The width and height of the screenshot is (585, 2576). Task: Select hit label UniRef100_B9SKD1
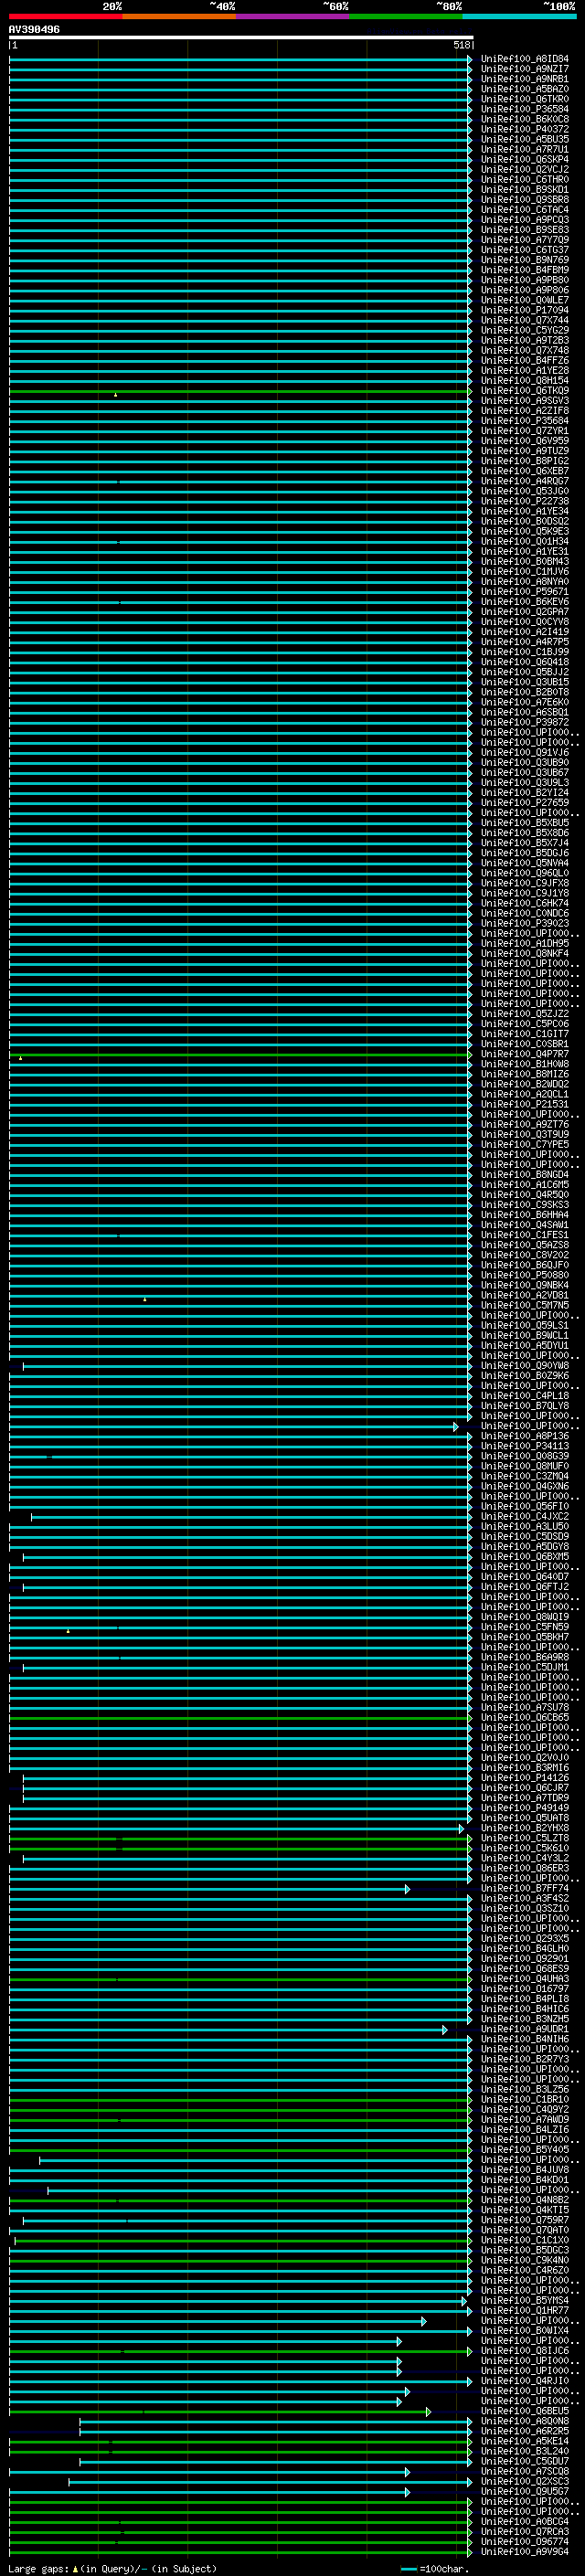point(525,189)
